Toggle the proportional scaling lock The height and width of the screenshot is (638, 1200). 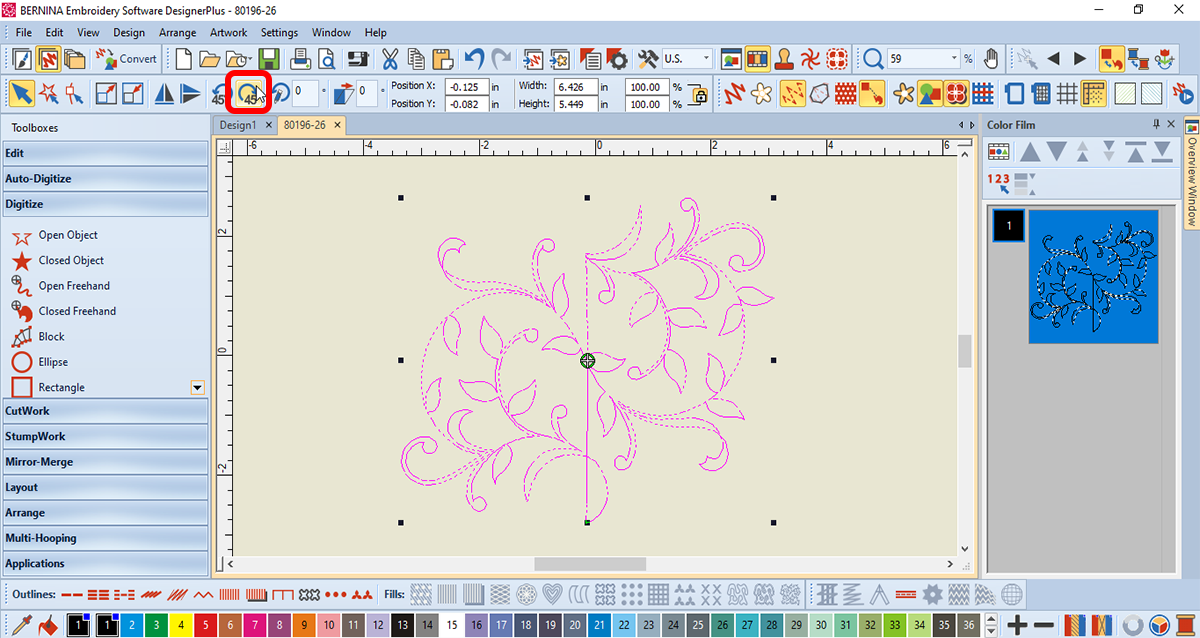(x=698, y=95)
